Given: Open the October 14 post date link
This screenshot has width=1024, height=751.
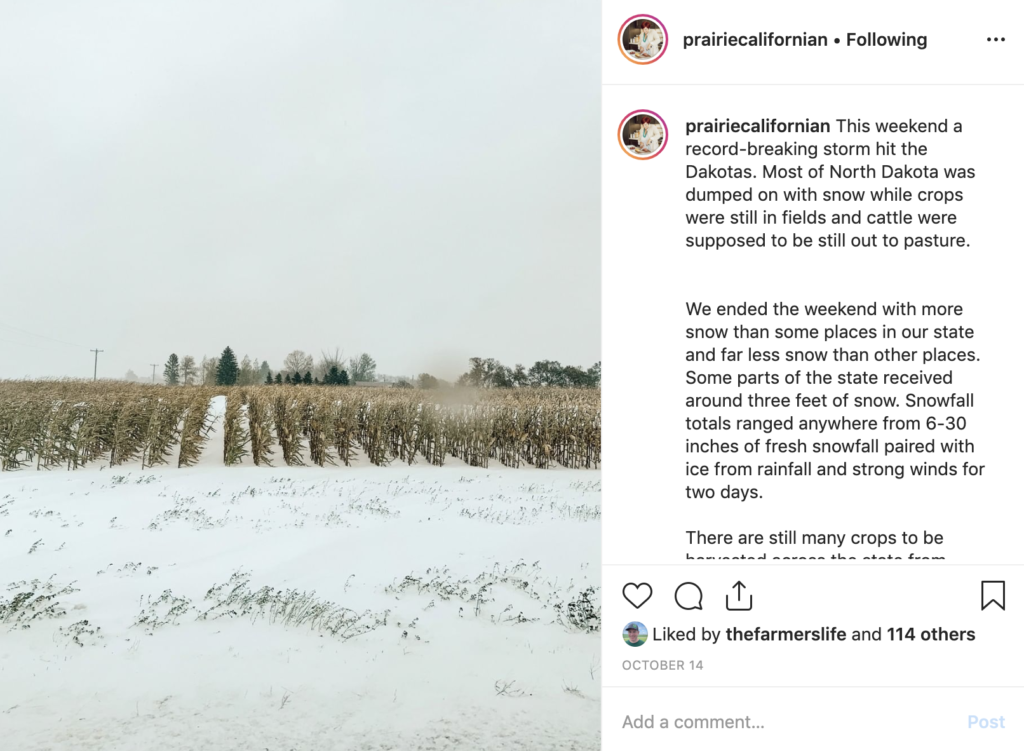Looking at the screenshot, I should click(662, 665).
